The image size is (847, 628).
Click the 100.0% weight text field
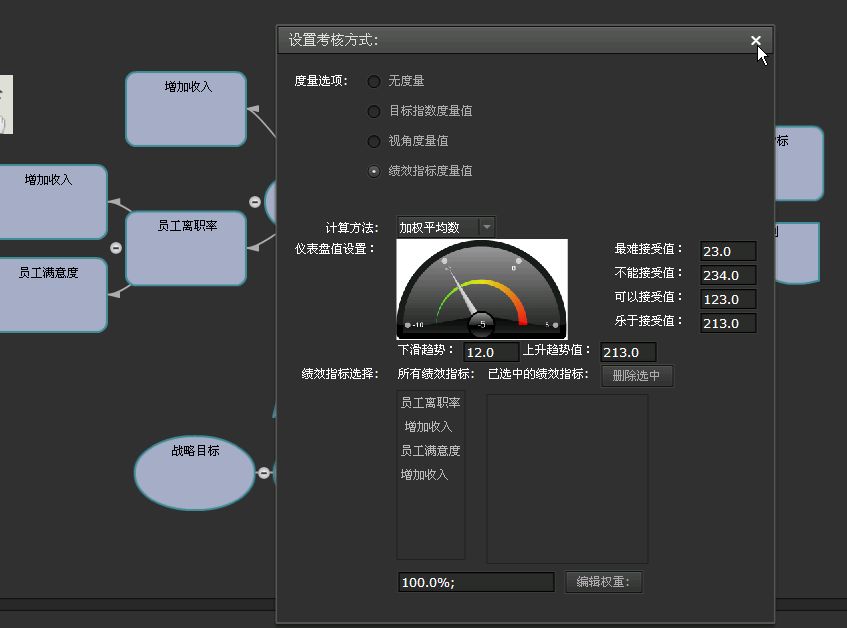[475, 582]
